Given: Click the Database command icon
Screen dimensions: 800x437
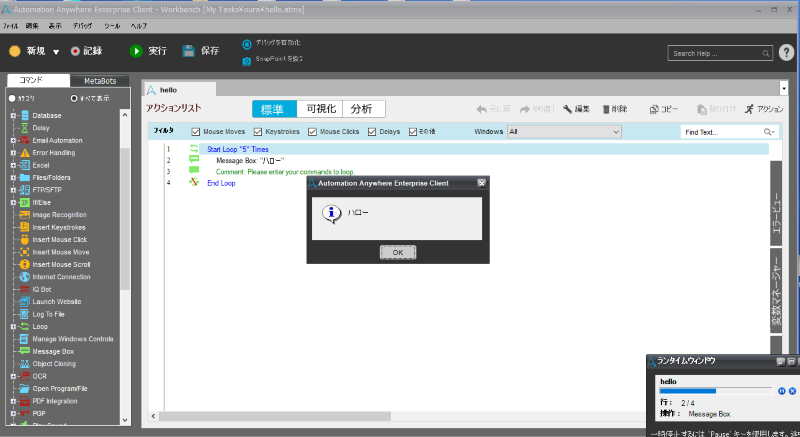Looking at the screenshot, I should (x=24, y=116).
